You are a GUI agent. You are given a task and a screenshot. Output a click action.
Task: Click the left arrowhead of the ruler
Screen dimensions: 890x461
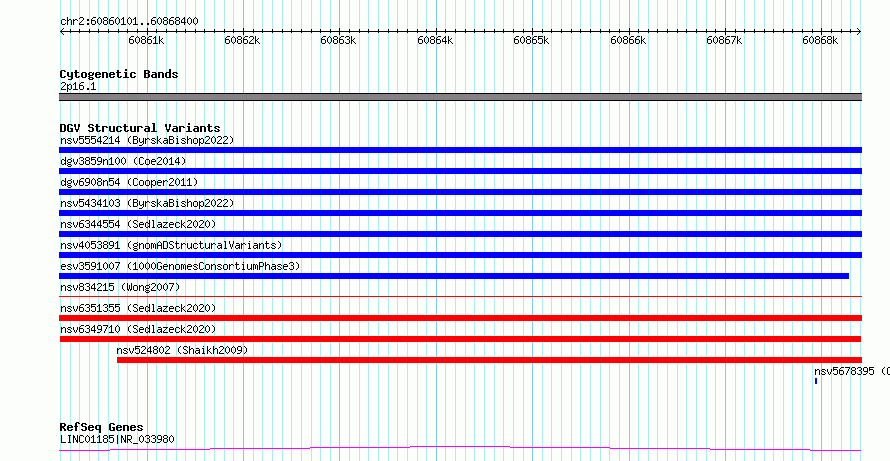click(x=62, y=32)
